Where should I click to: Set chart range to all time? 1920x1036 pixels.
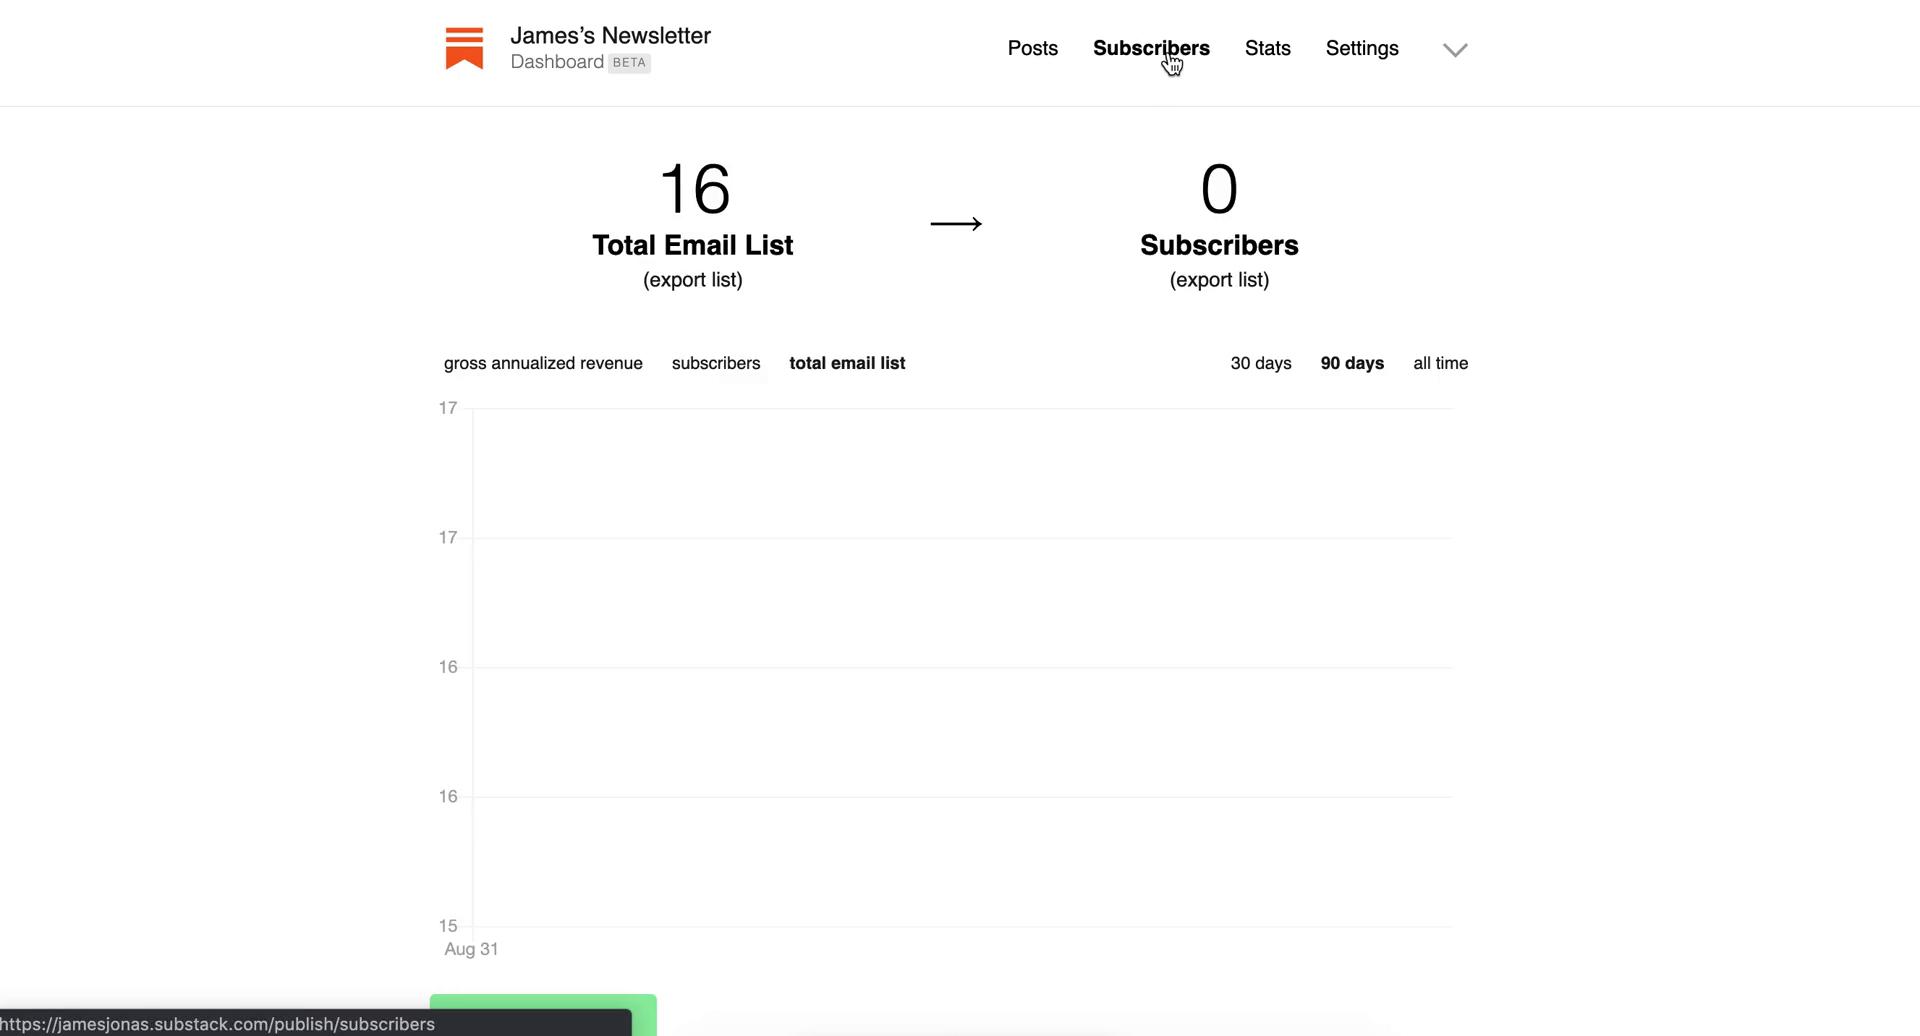pos(1440,363)
